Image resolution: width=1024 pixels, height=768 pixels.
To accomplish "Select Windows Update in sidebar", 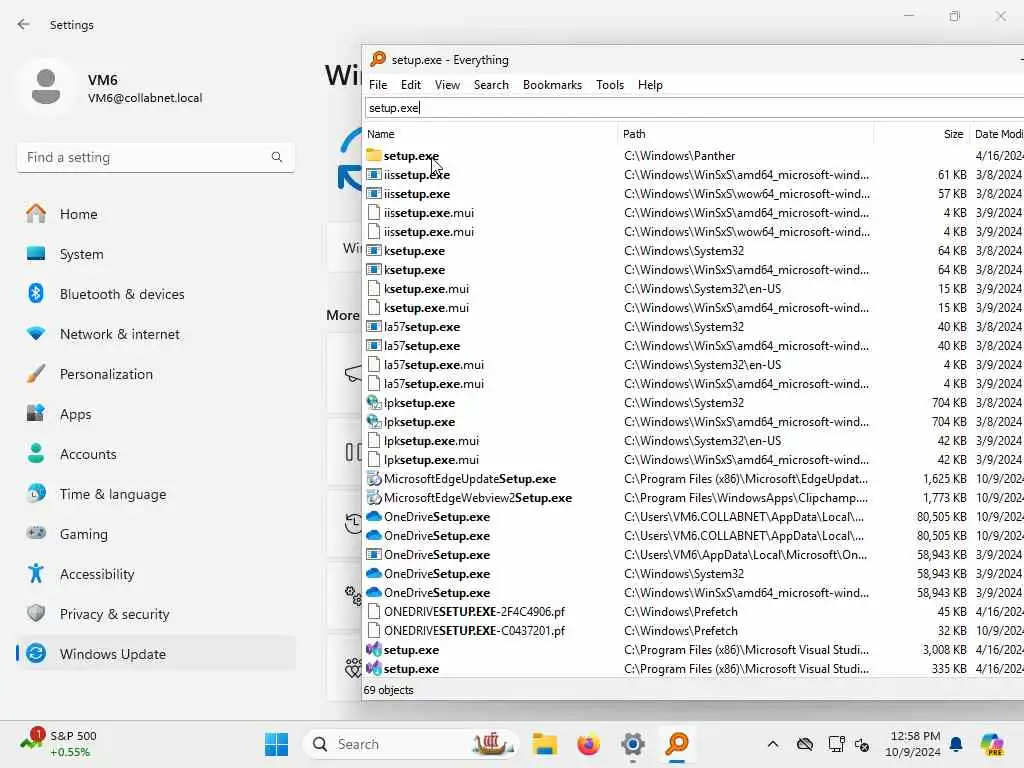I will [155, 654].
